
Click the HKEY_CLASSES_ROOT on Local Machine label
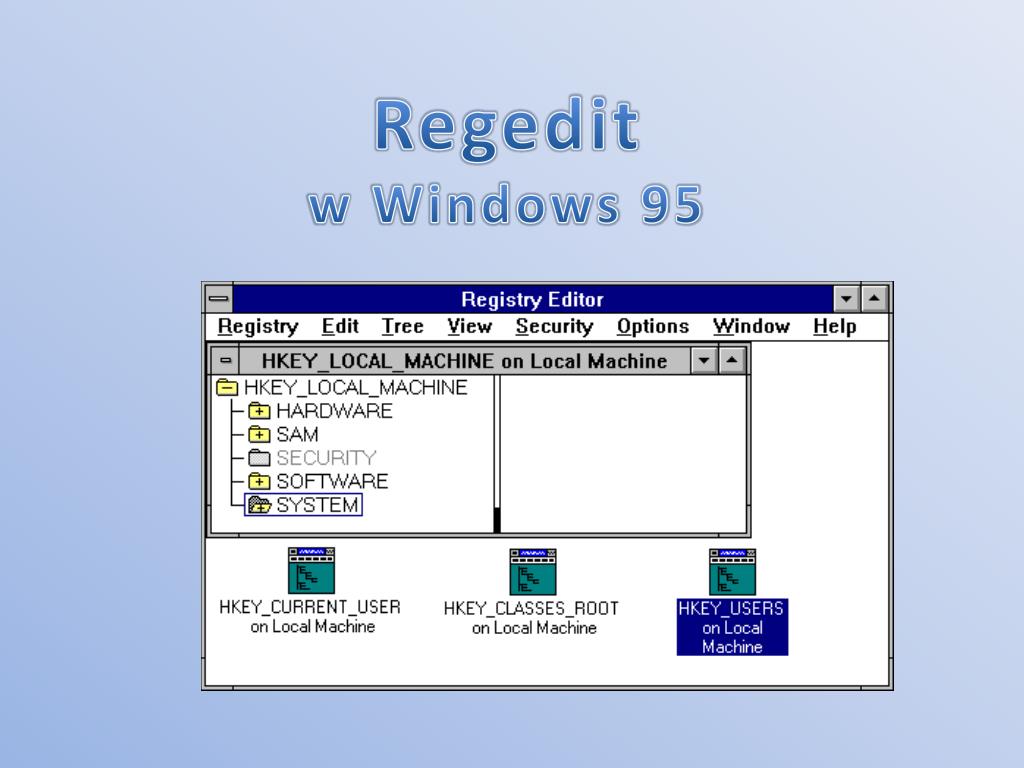tap(532, 618)
